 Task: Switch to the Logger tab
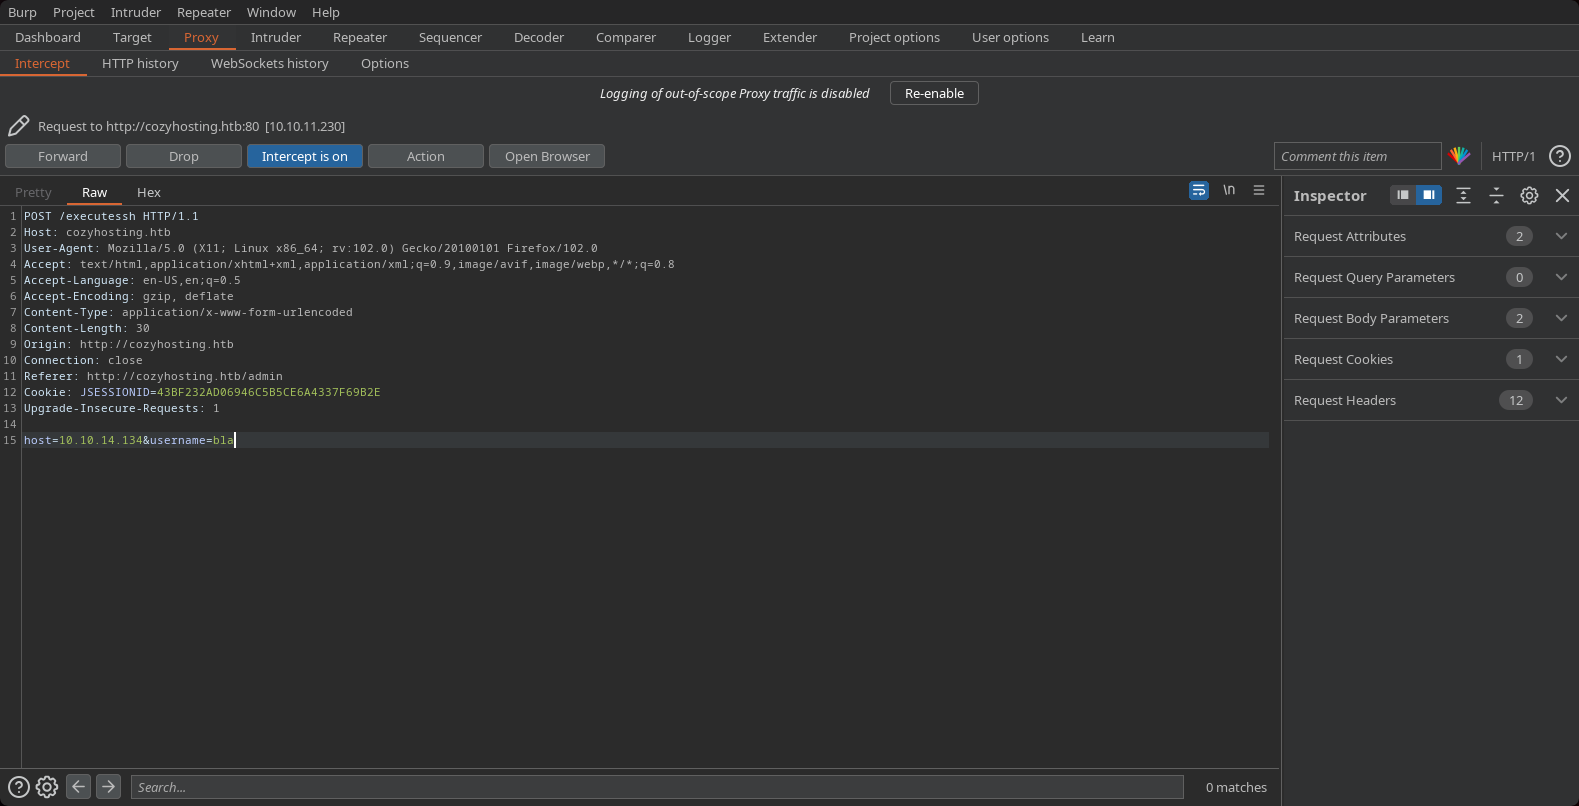point(709,37)
